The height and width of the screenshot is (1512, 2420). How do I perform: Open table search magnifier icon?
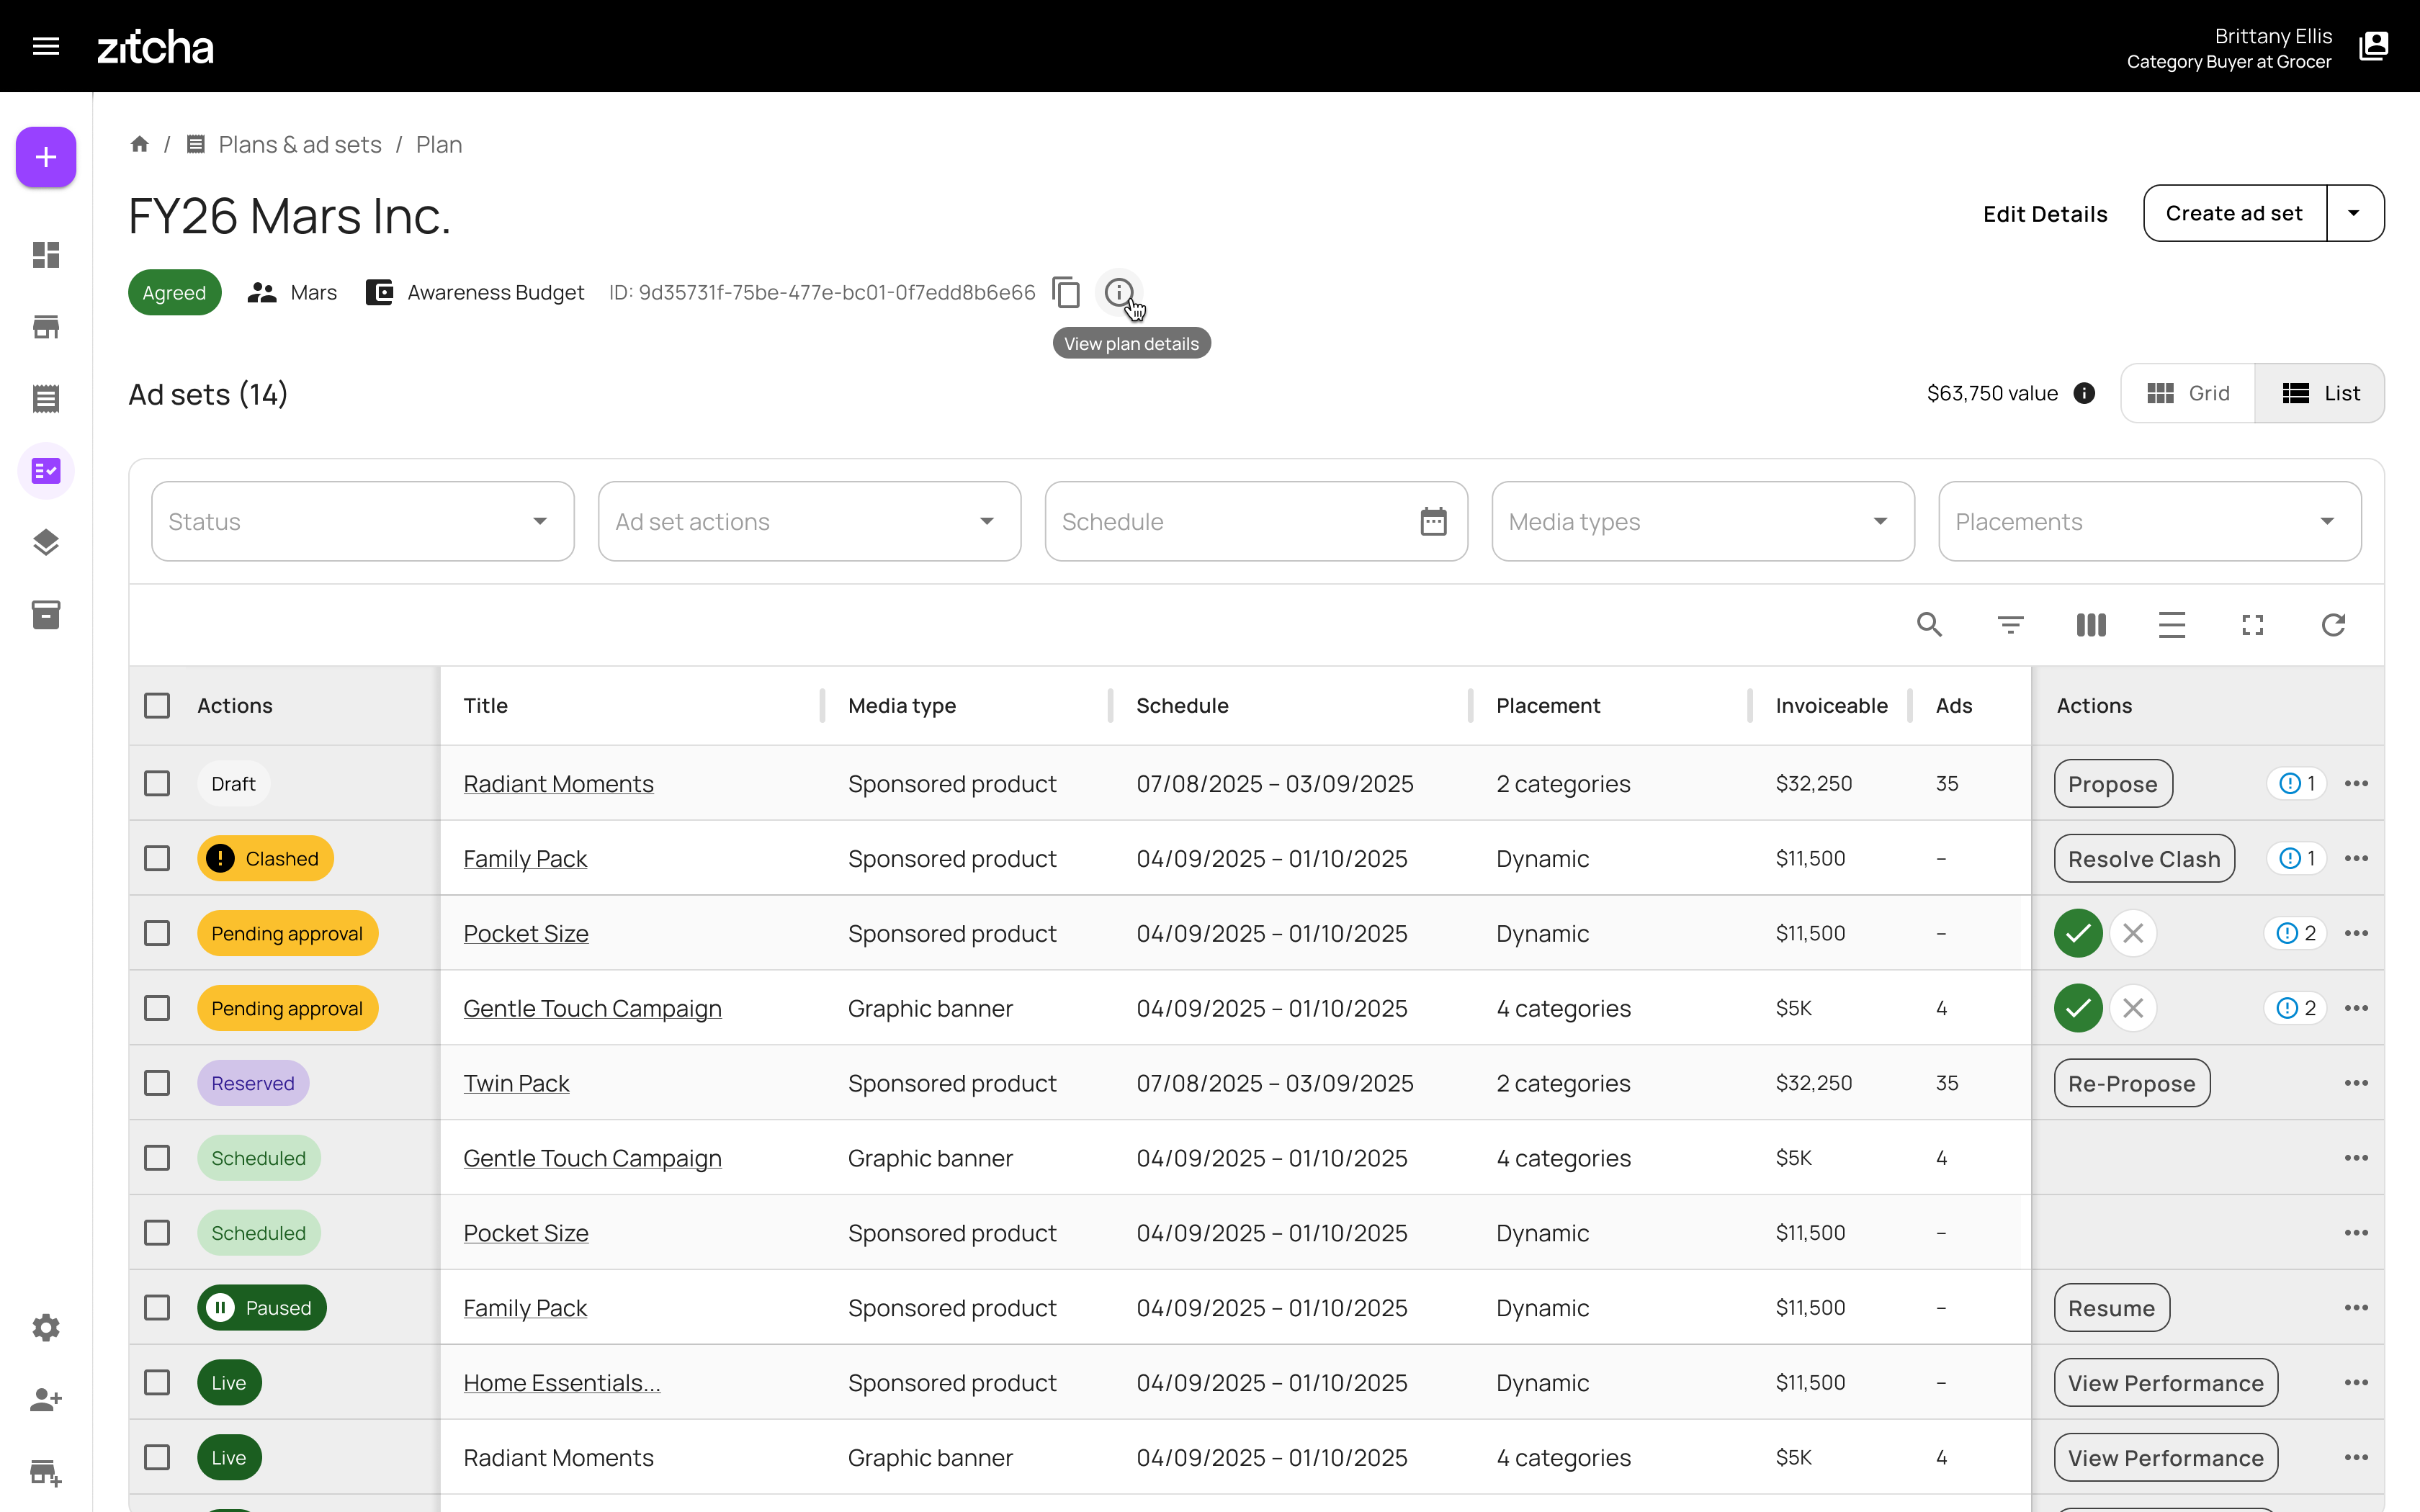click(1929, 625)
